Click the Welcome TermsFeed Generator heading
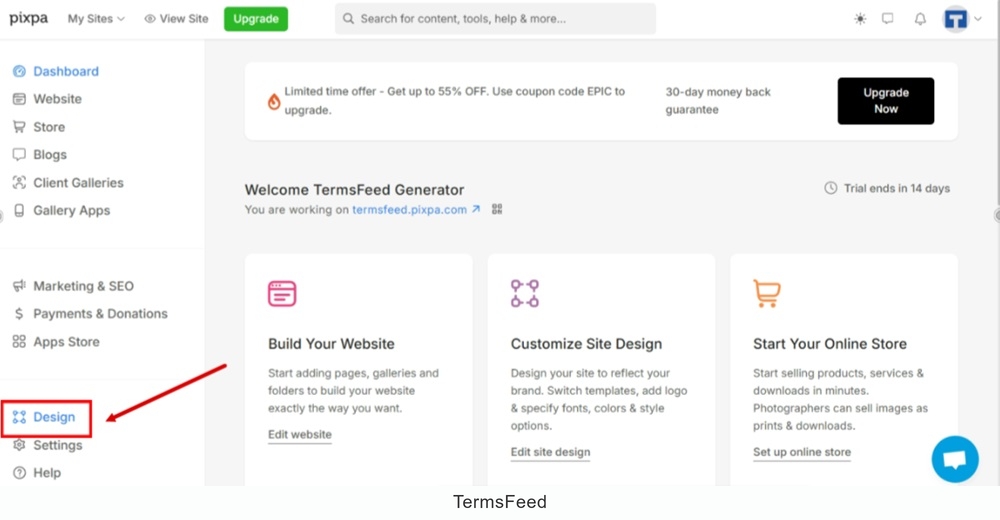The height and width of the screenshot is (520, 1000). click(x=355, y=190)
